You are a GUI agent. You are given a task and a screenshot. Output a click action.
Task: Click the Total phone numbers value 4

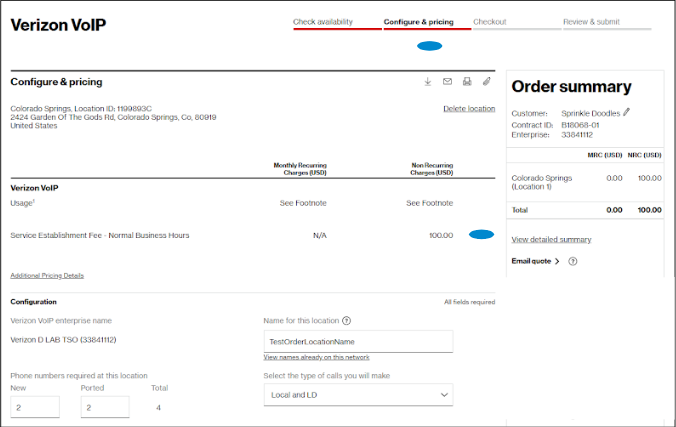(x=158, y=408)
